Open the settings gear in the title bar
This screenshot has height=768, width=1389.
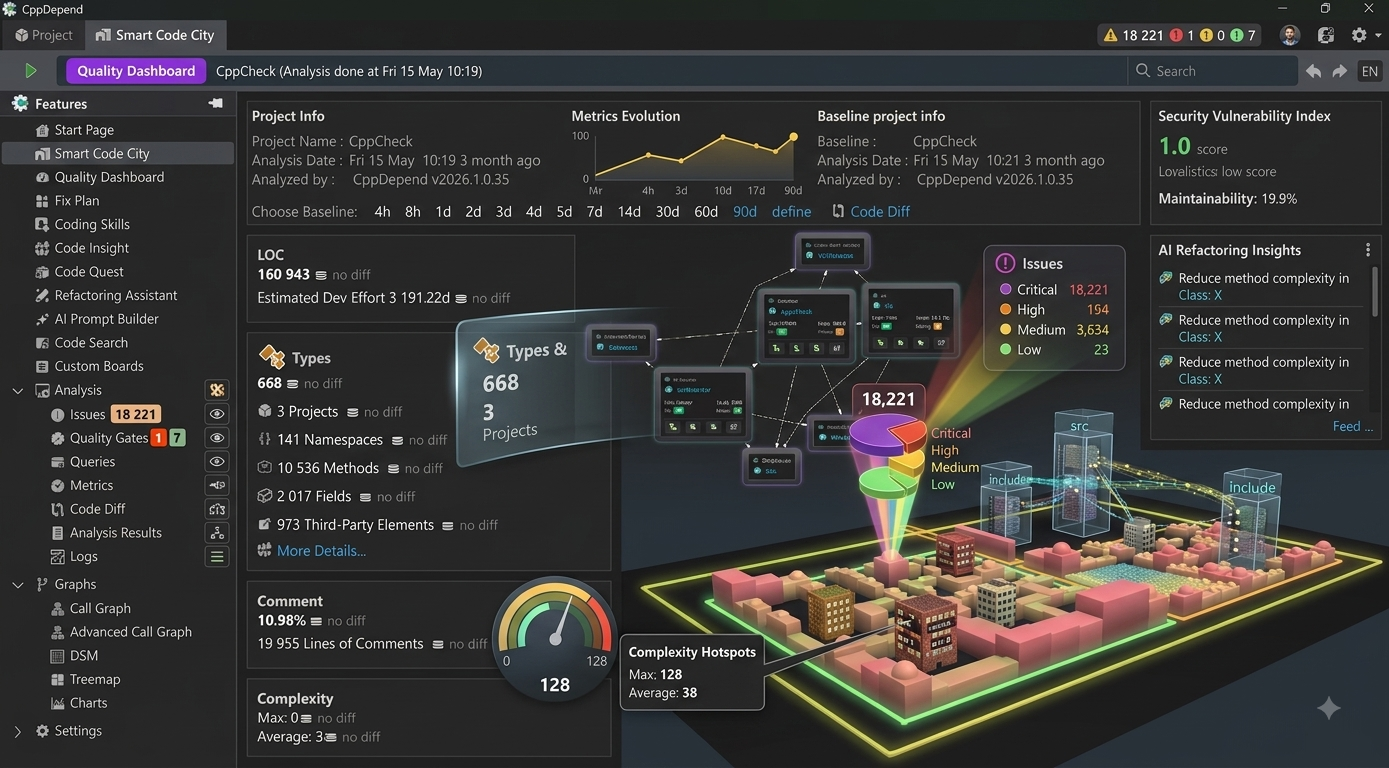click(x=1359, y=35)
